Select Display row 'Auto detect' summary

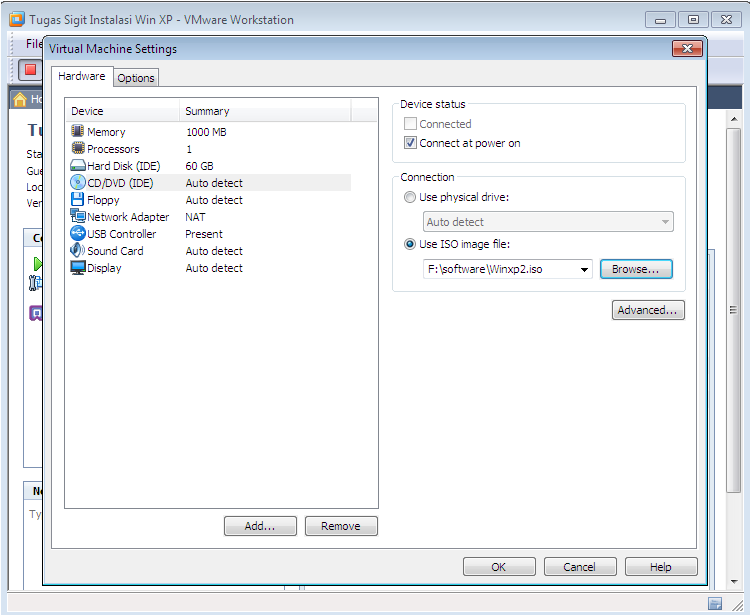point(214,268)
